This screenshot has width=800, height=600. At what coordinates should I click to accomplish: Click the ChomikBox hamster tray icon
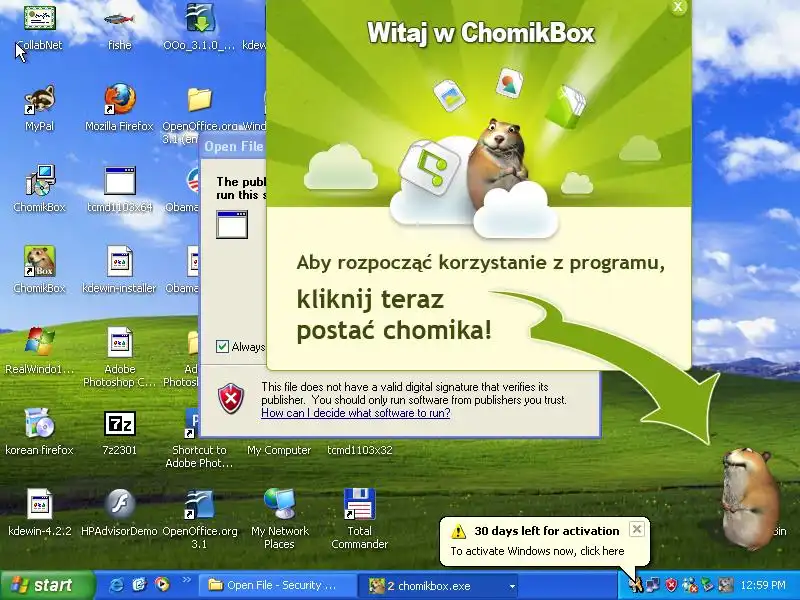[x=726, y=585]
